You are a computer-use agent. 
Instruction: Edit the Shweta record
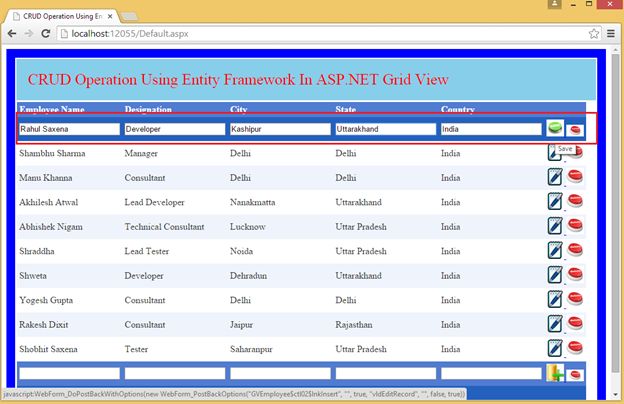[x=555, y=275]
